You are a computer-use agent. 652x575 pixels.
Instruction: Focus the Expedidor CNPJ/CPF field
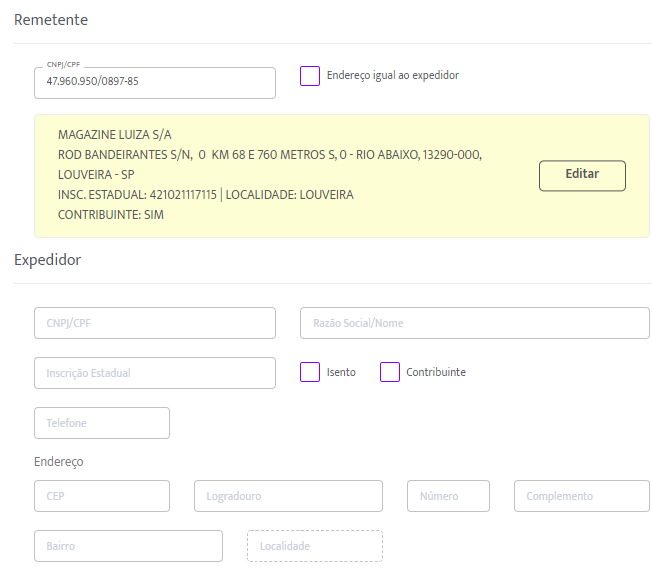pos(155,323)
